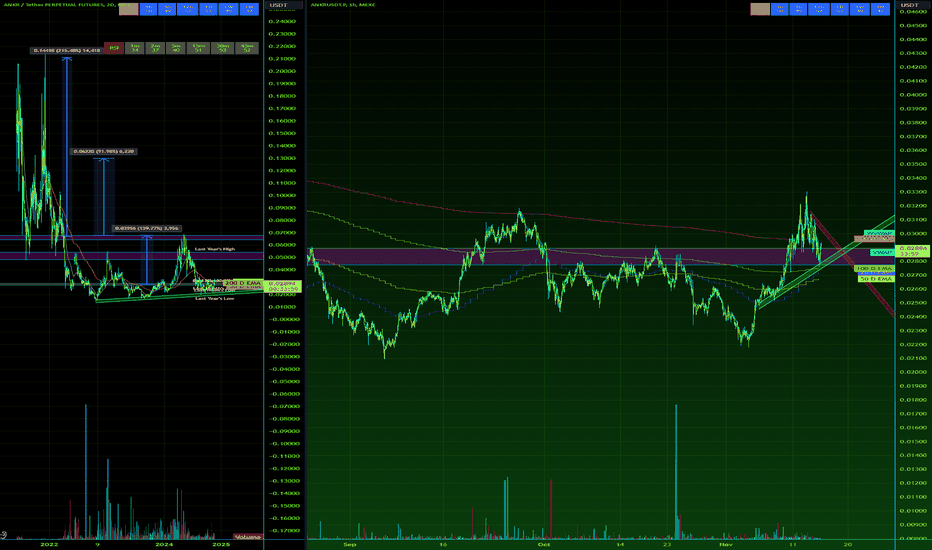Select the 129.77% price range measurement label

pos(146,228)
